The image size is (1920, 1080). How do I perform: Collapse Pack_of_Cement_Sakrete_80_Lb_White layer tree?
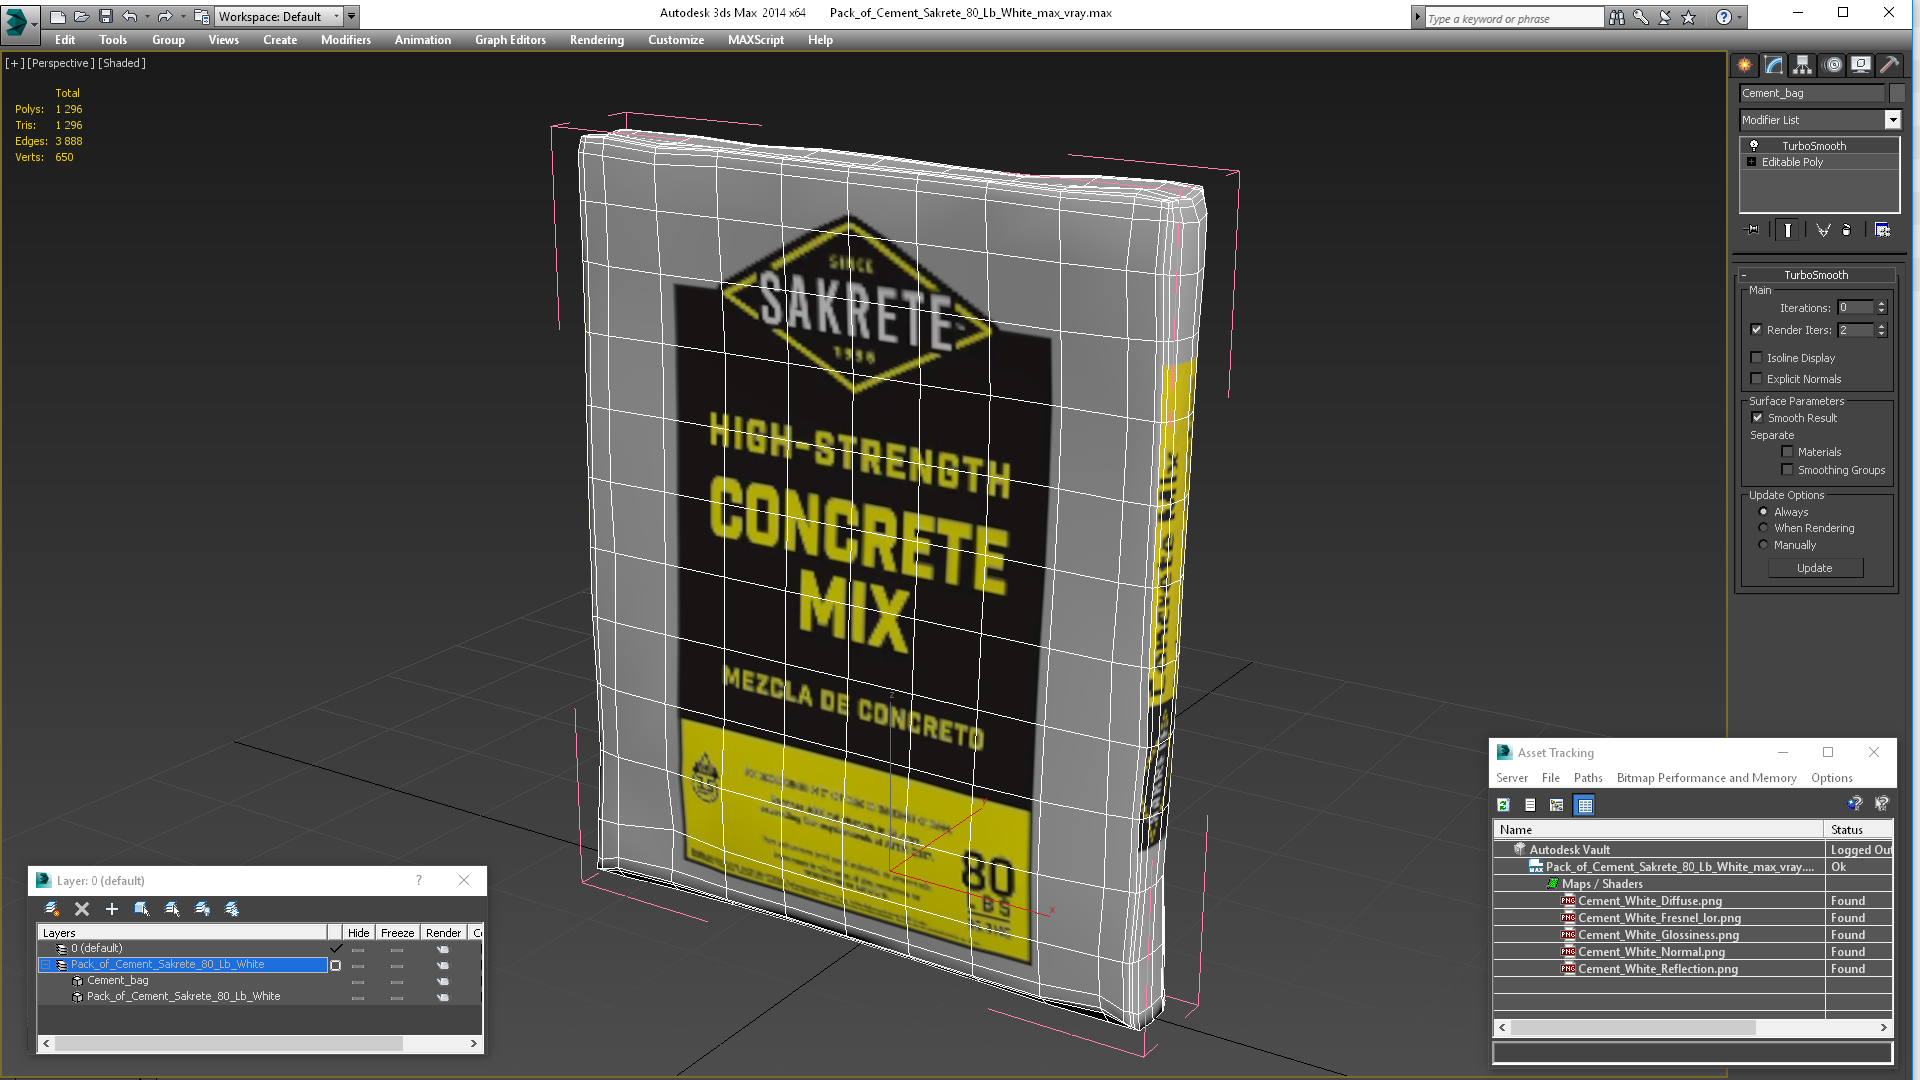click(45, 965)
